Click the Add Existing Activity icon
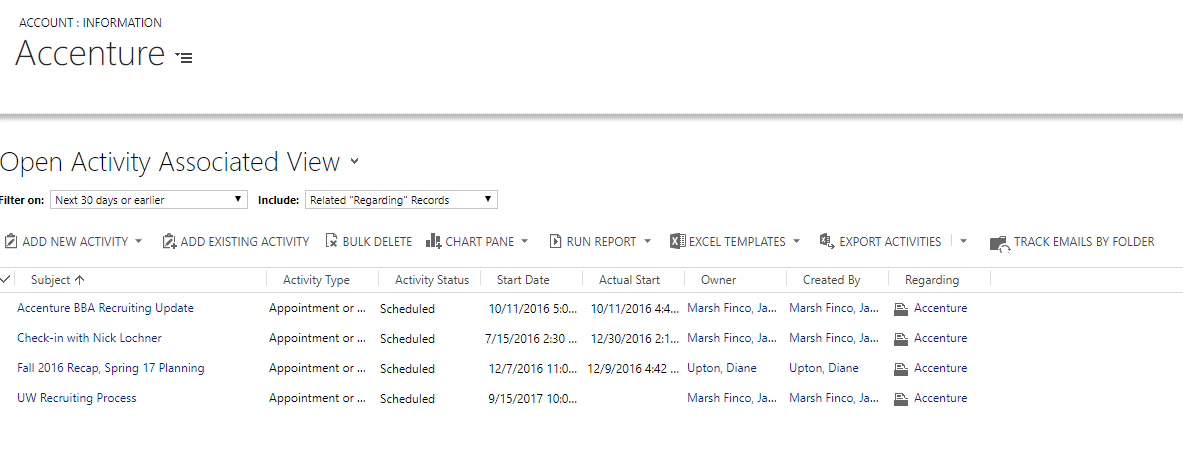 [169, 242]
